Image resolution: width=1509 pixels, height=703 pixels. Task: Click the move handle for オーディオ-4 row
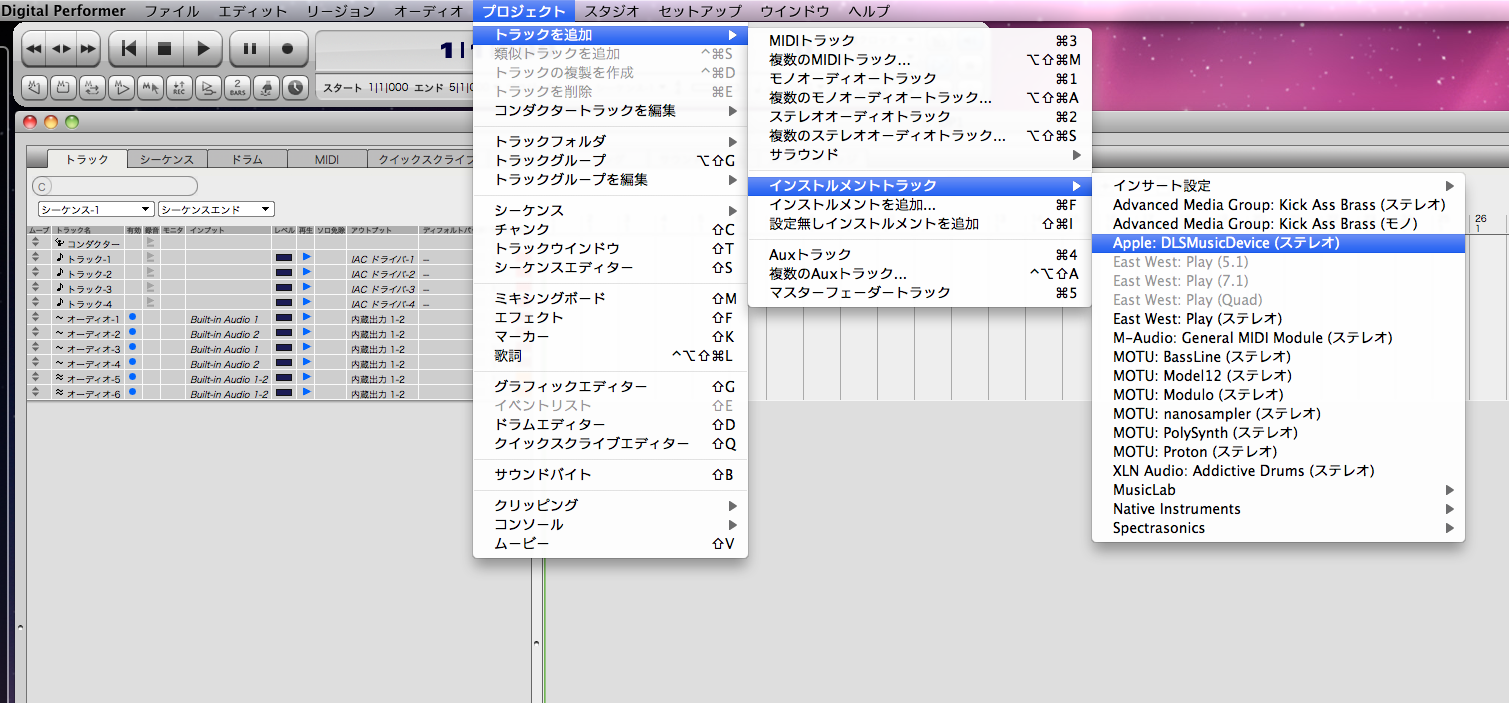tap(35, 363)
